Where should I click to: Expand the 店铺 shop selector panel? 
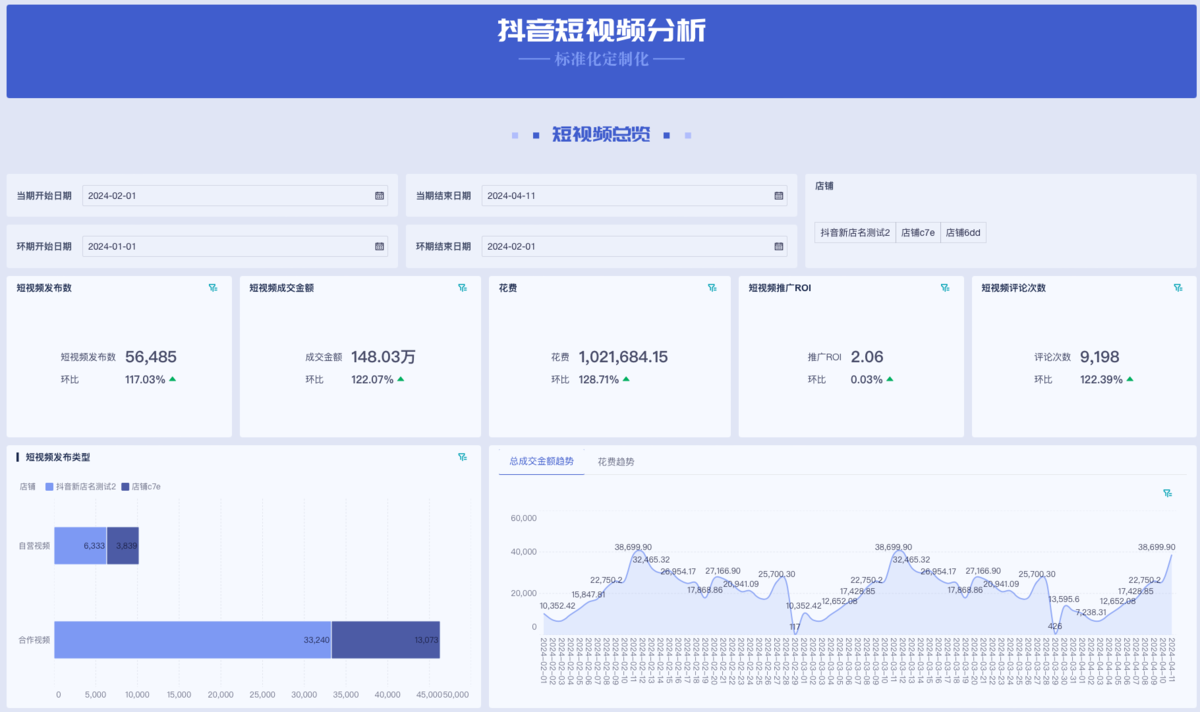[x=822, y=184]
